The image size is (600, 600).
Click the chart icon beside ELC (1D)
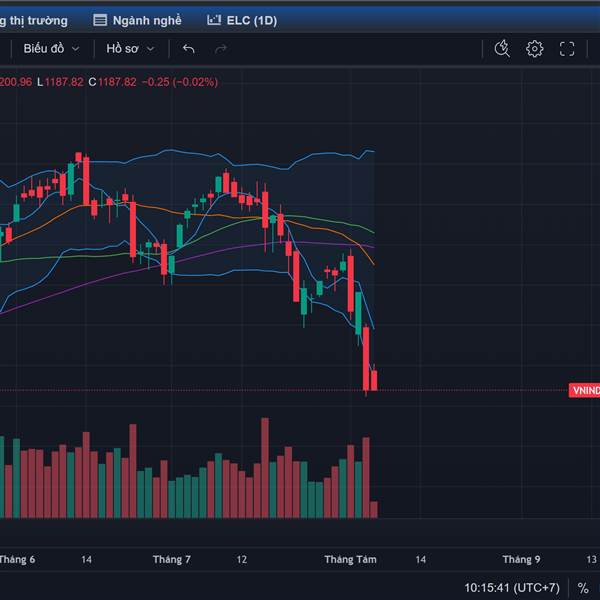(x=214, y=20)
